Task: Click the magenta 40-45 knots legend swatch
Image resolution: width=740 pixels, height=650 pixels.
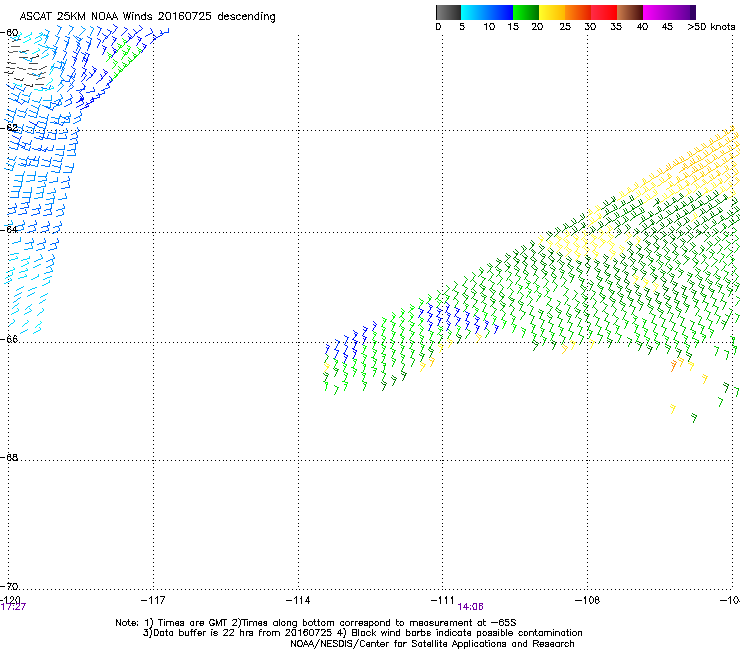Action: (656, 12)
